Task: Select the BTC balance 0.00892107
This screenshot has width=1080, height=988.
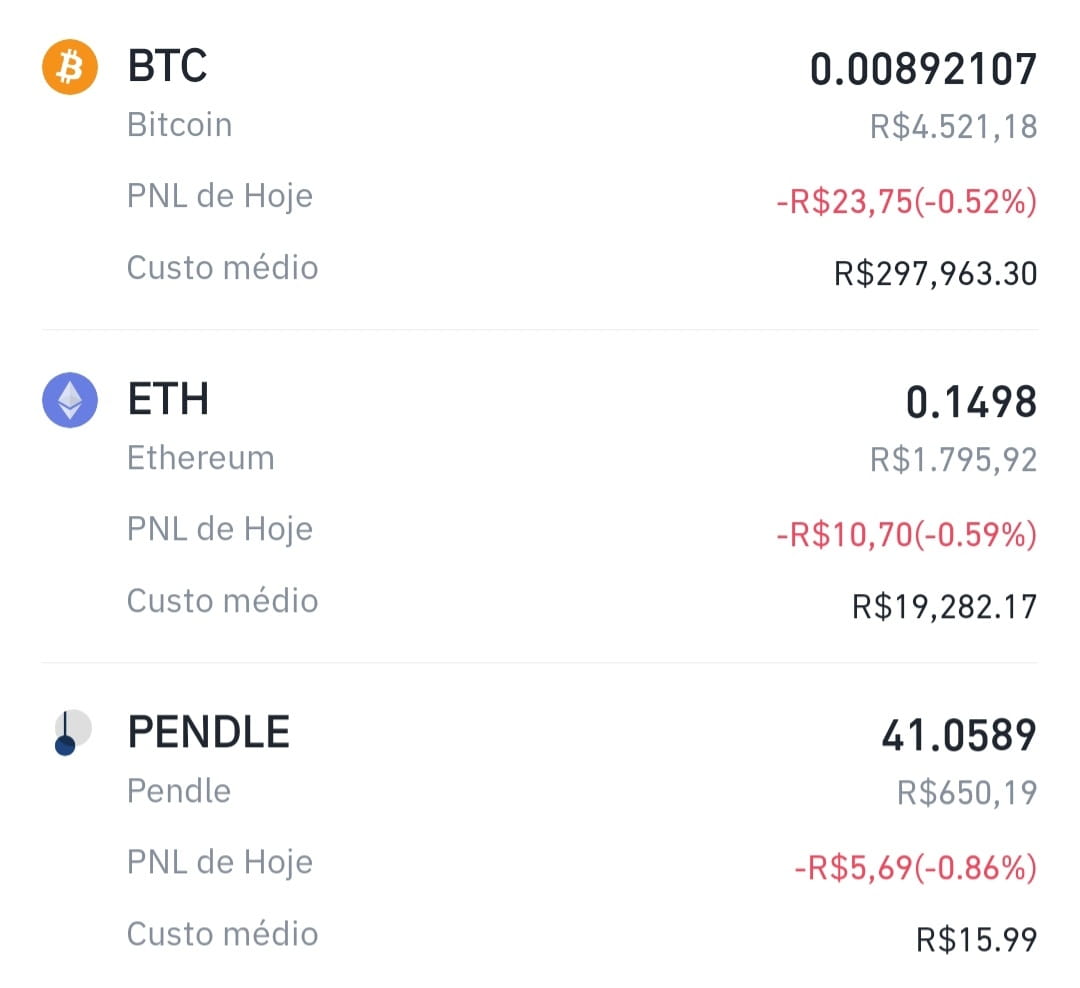Action: point(923,70)
